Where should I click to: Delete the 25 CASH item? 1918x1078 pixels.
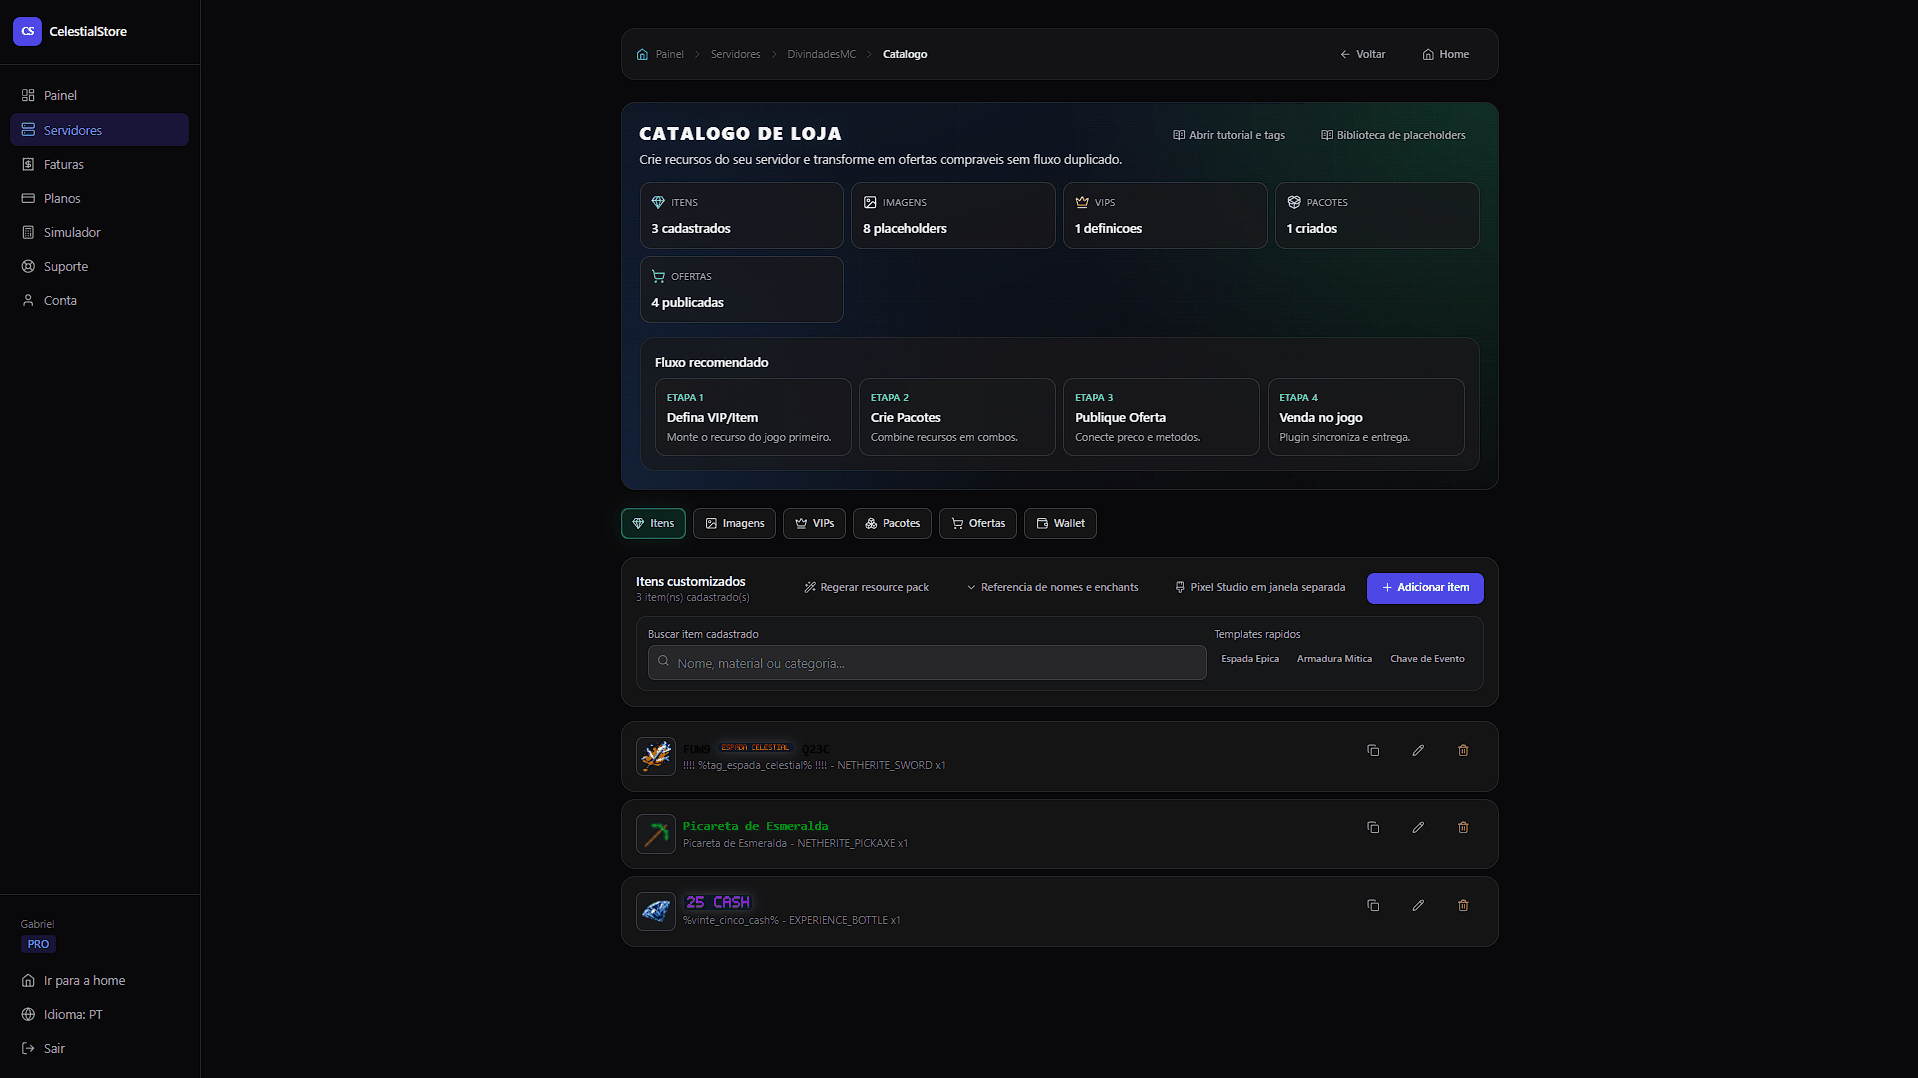(x=1463, y=905)
